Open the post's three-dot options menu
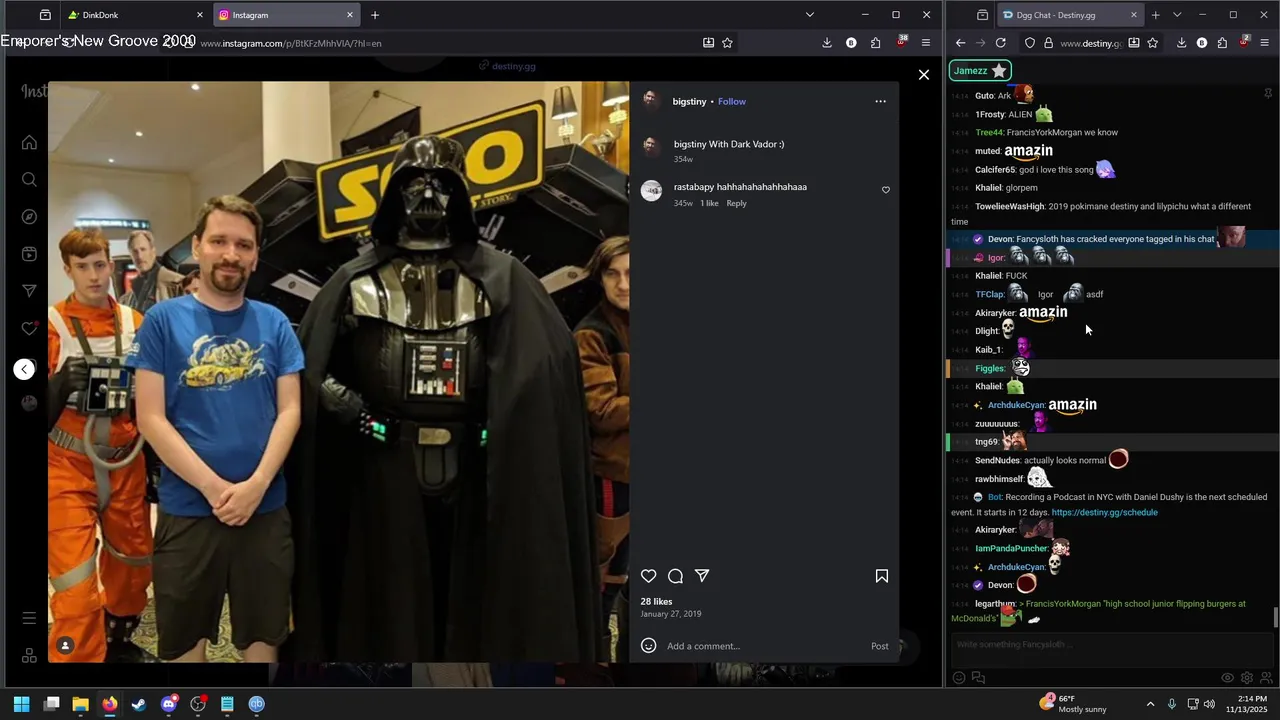Screen dimensions: 1280x720 880,101
